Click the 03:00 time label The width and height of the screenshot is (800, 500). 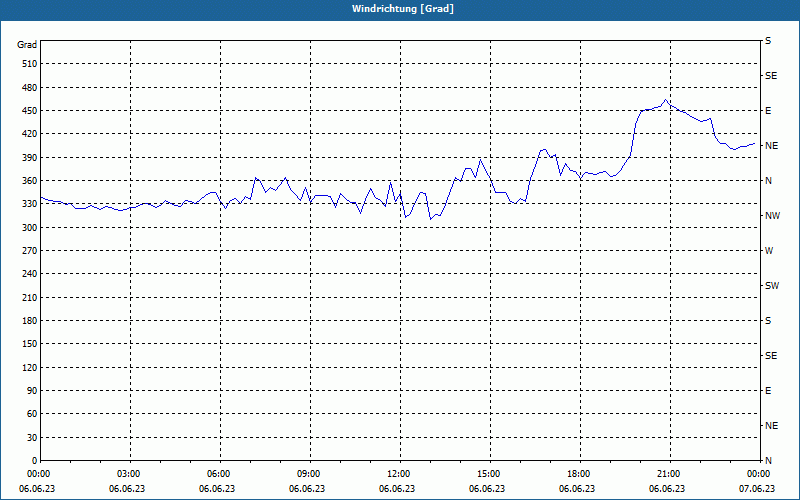tap(129, 474)
